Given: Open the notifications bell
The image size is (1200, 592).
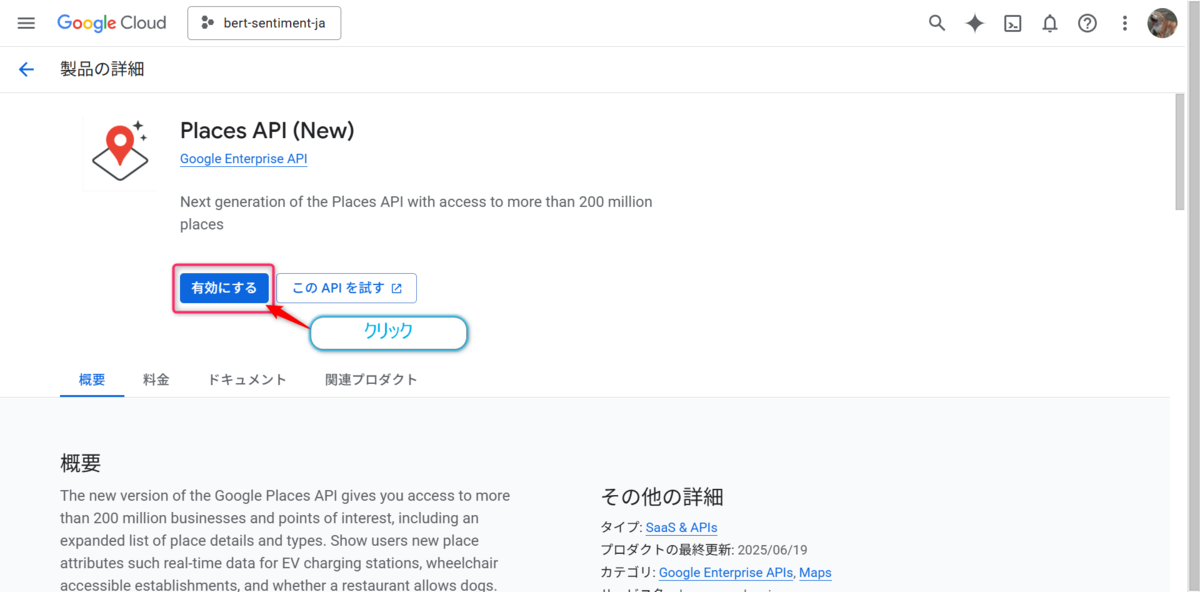Looking at the screenshot, I should [x=1050, y=23].
